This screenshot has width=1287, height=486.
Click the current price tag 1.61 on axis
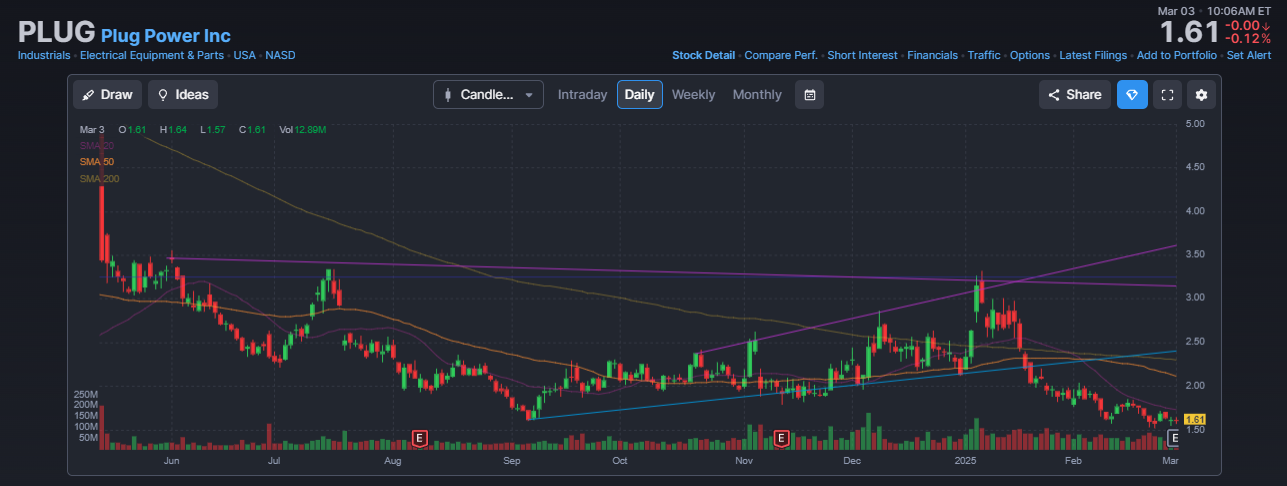pyautogui.click(x=1194, y=420)
